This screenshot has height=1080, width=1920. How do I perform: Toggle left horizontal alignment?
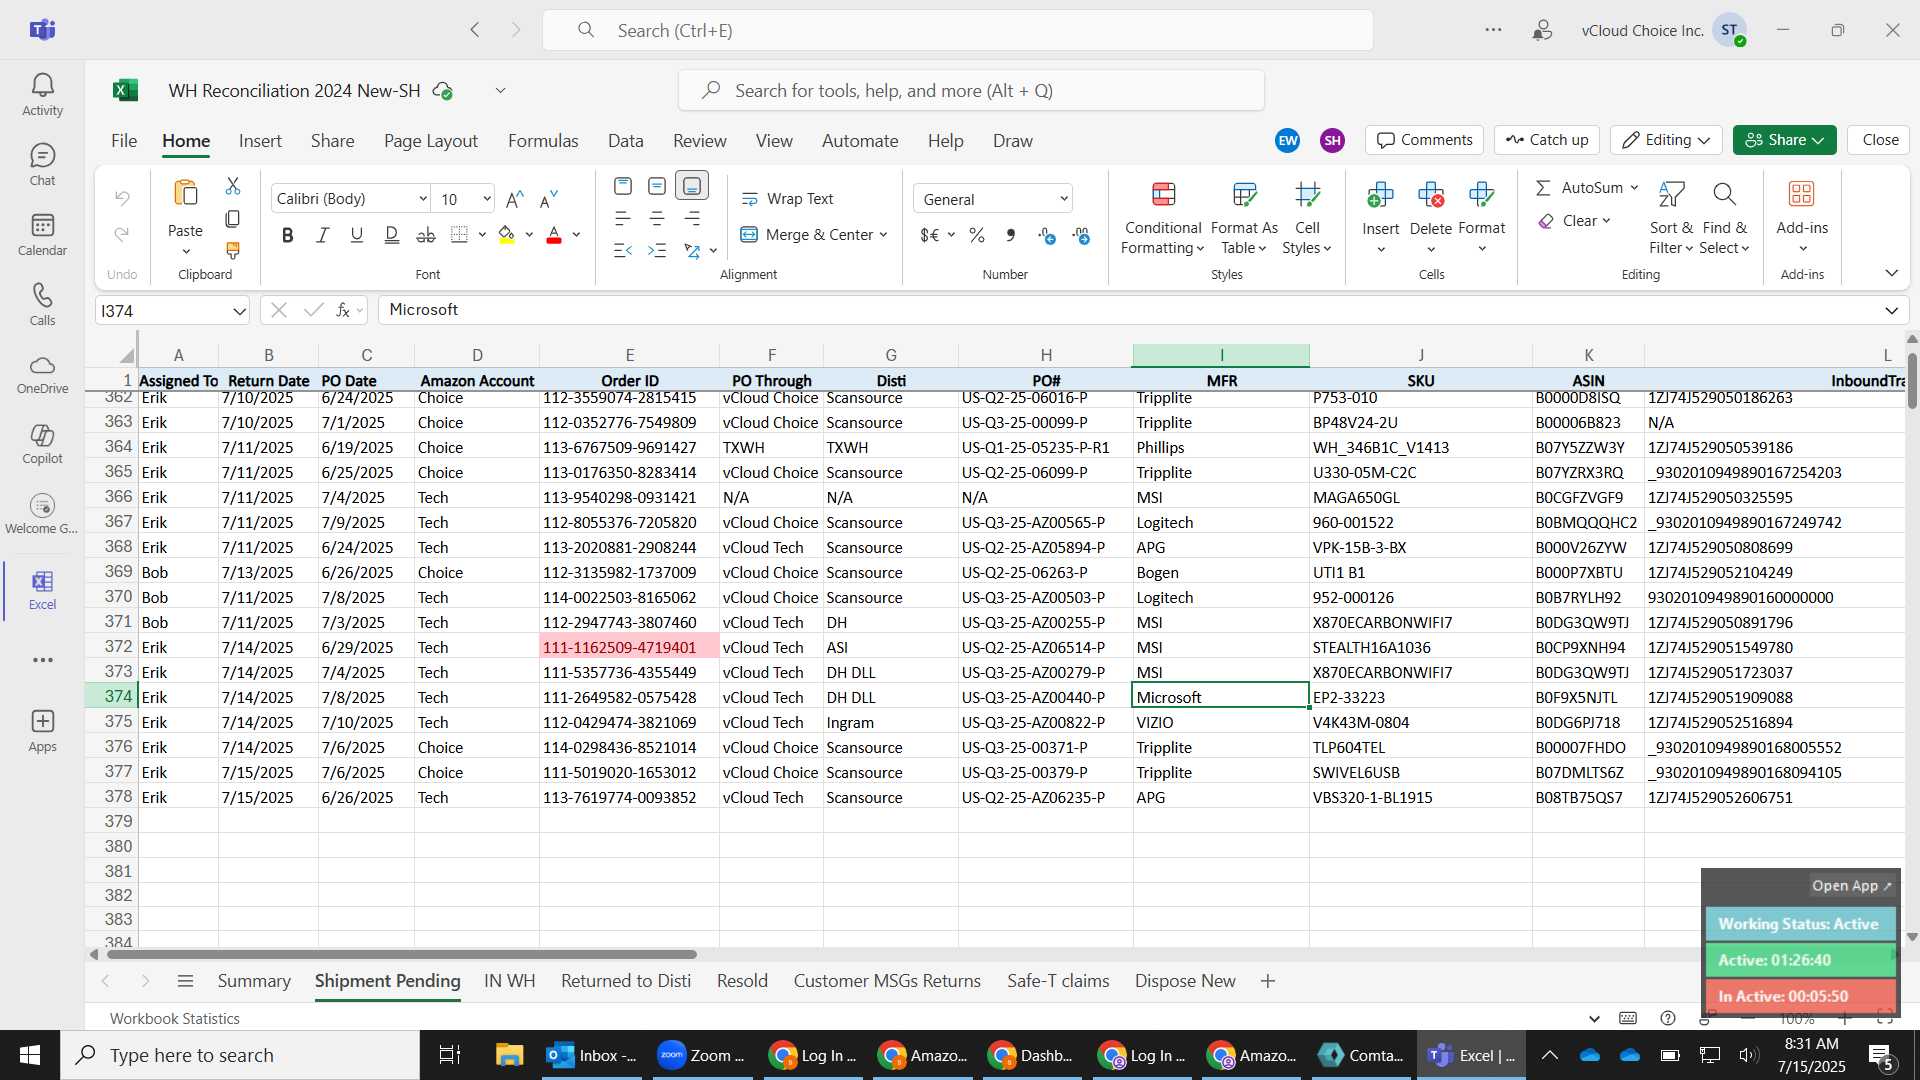pos(623,218)
